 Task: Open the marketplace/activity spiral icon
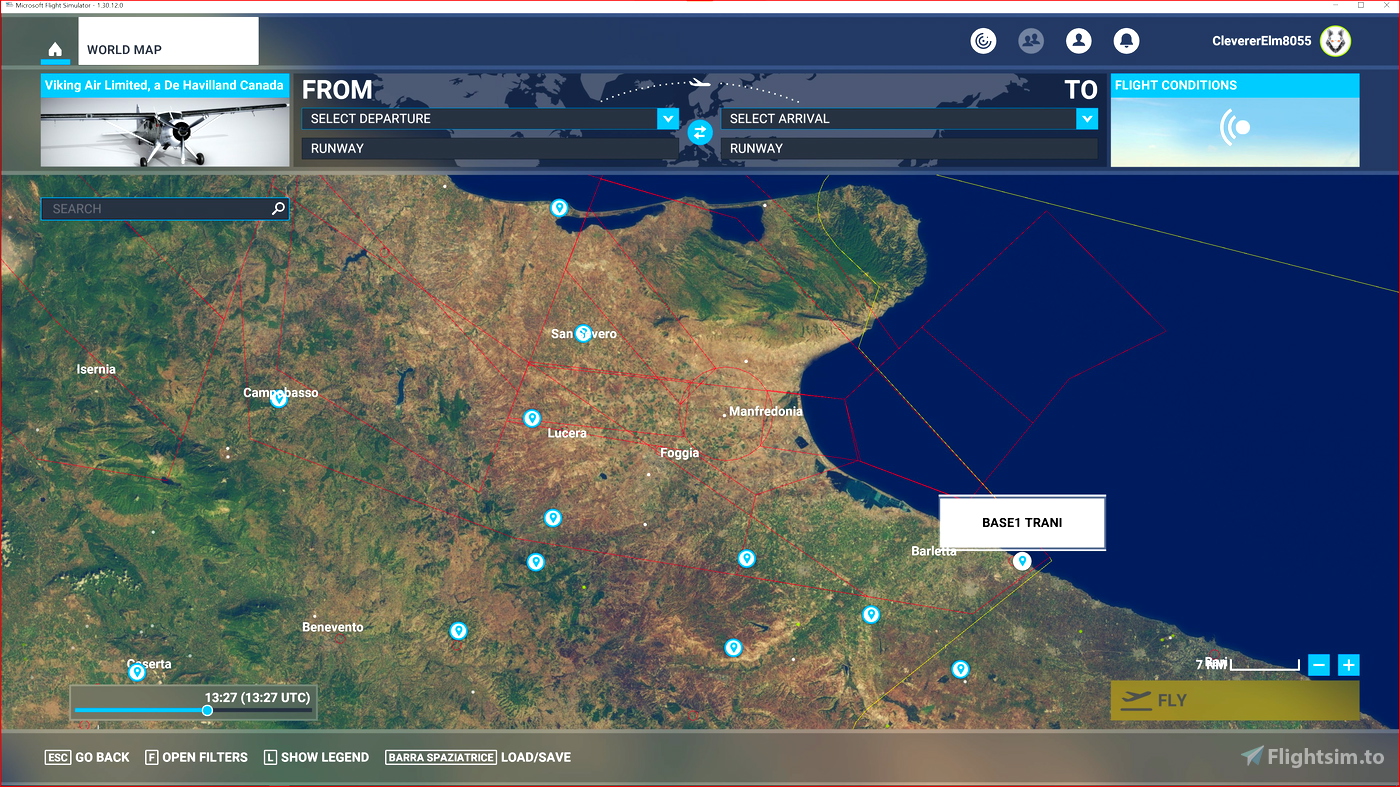[x=984, y=41]
